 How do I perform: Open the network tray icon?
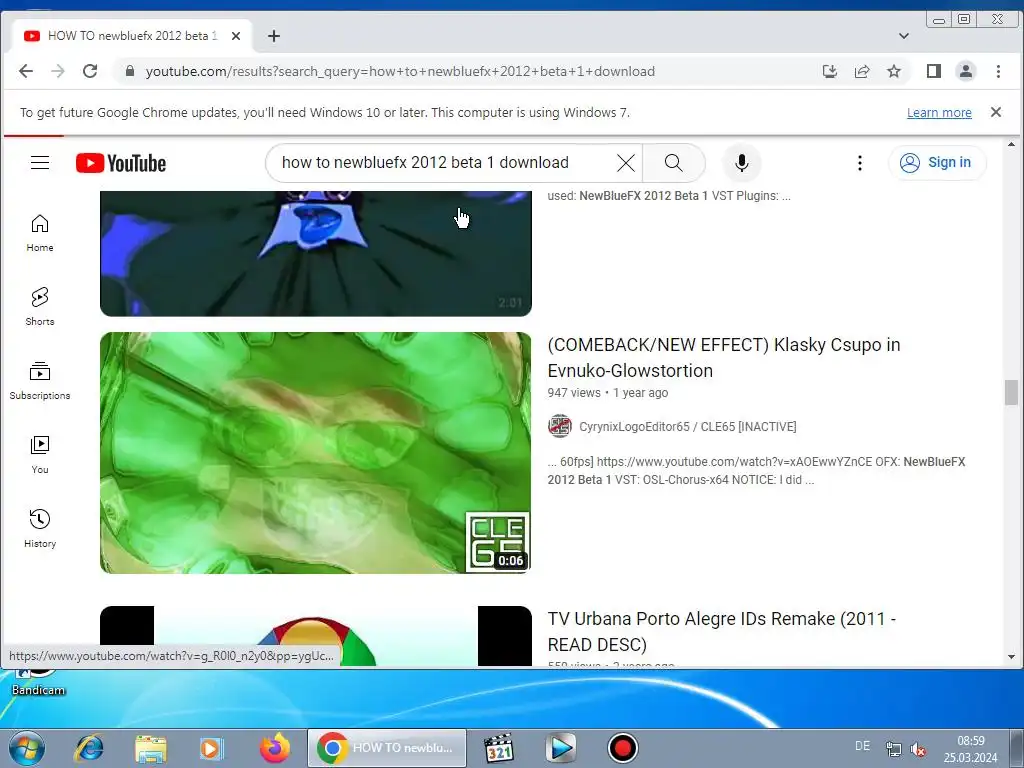(x=893, y=749)
